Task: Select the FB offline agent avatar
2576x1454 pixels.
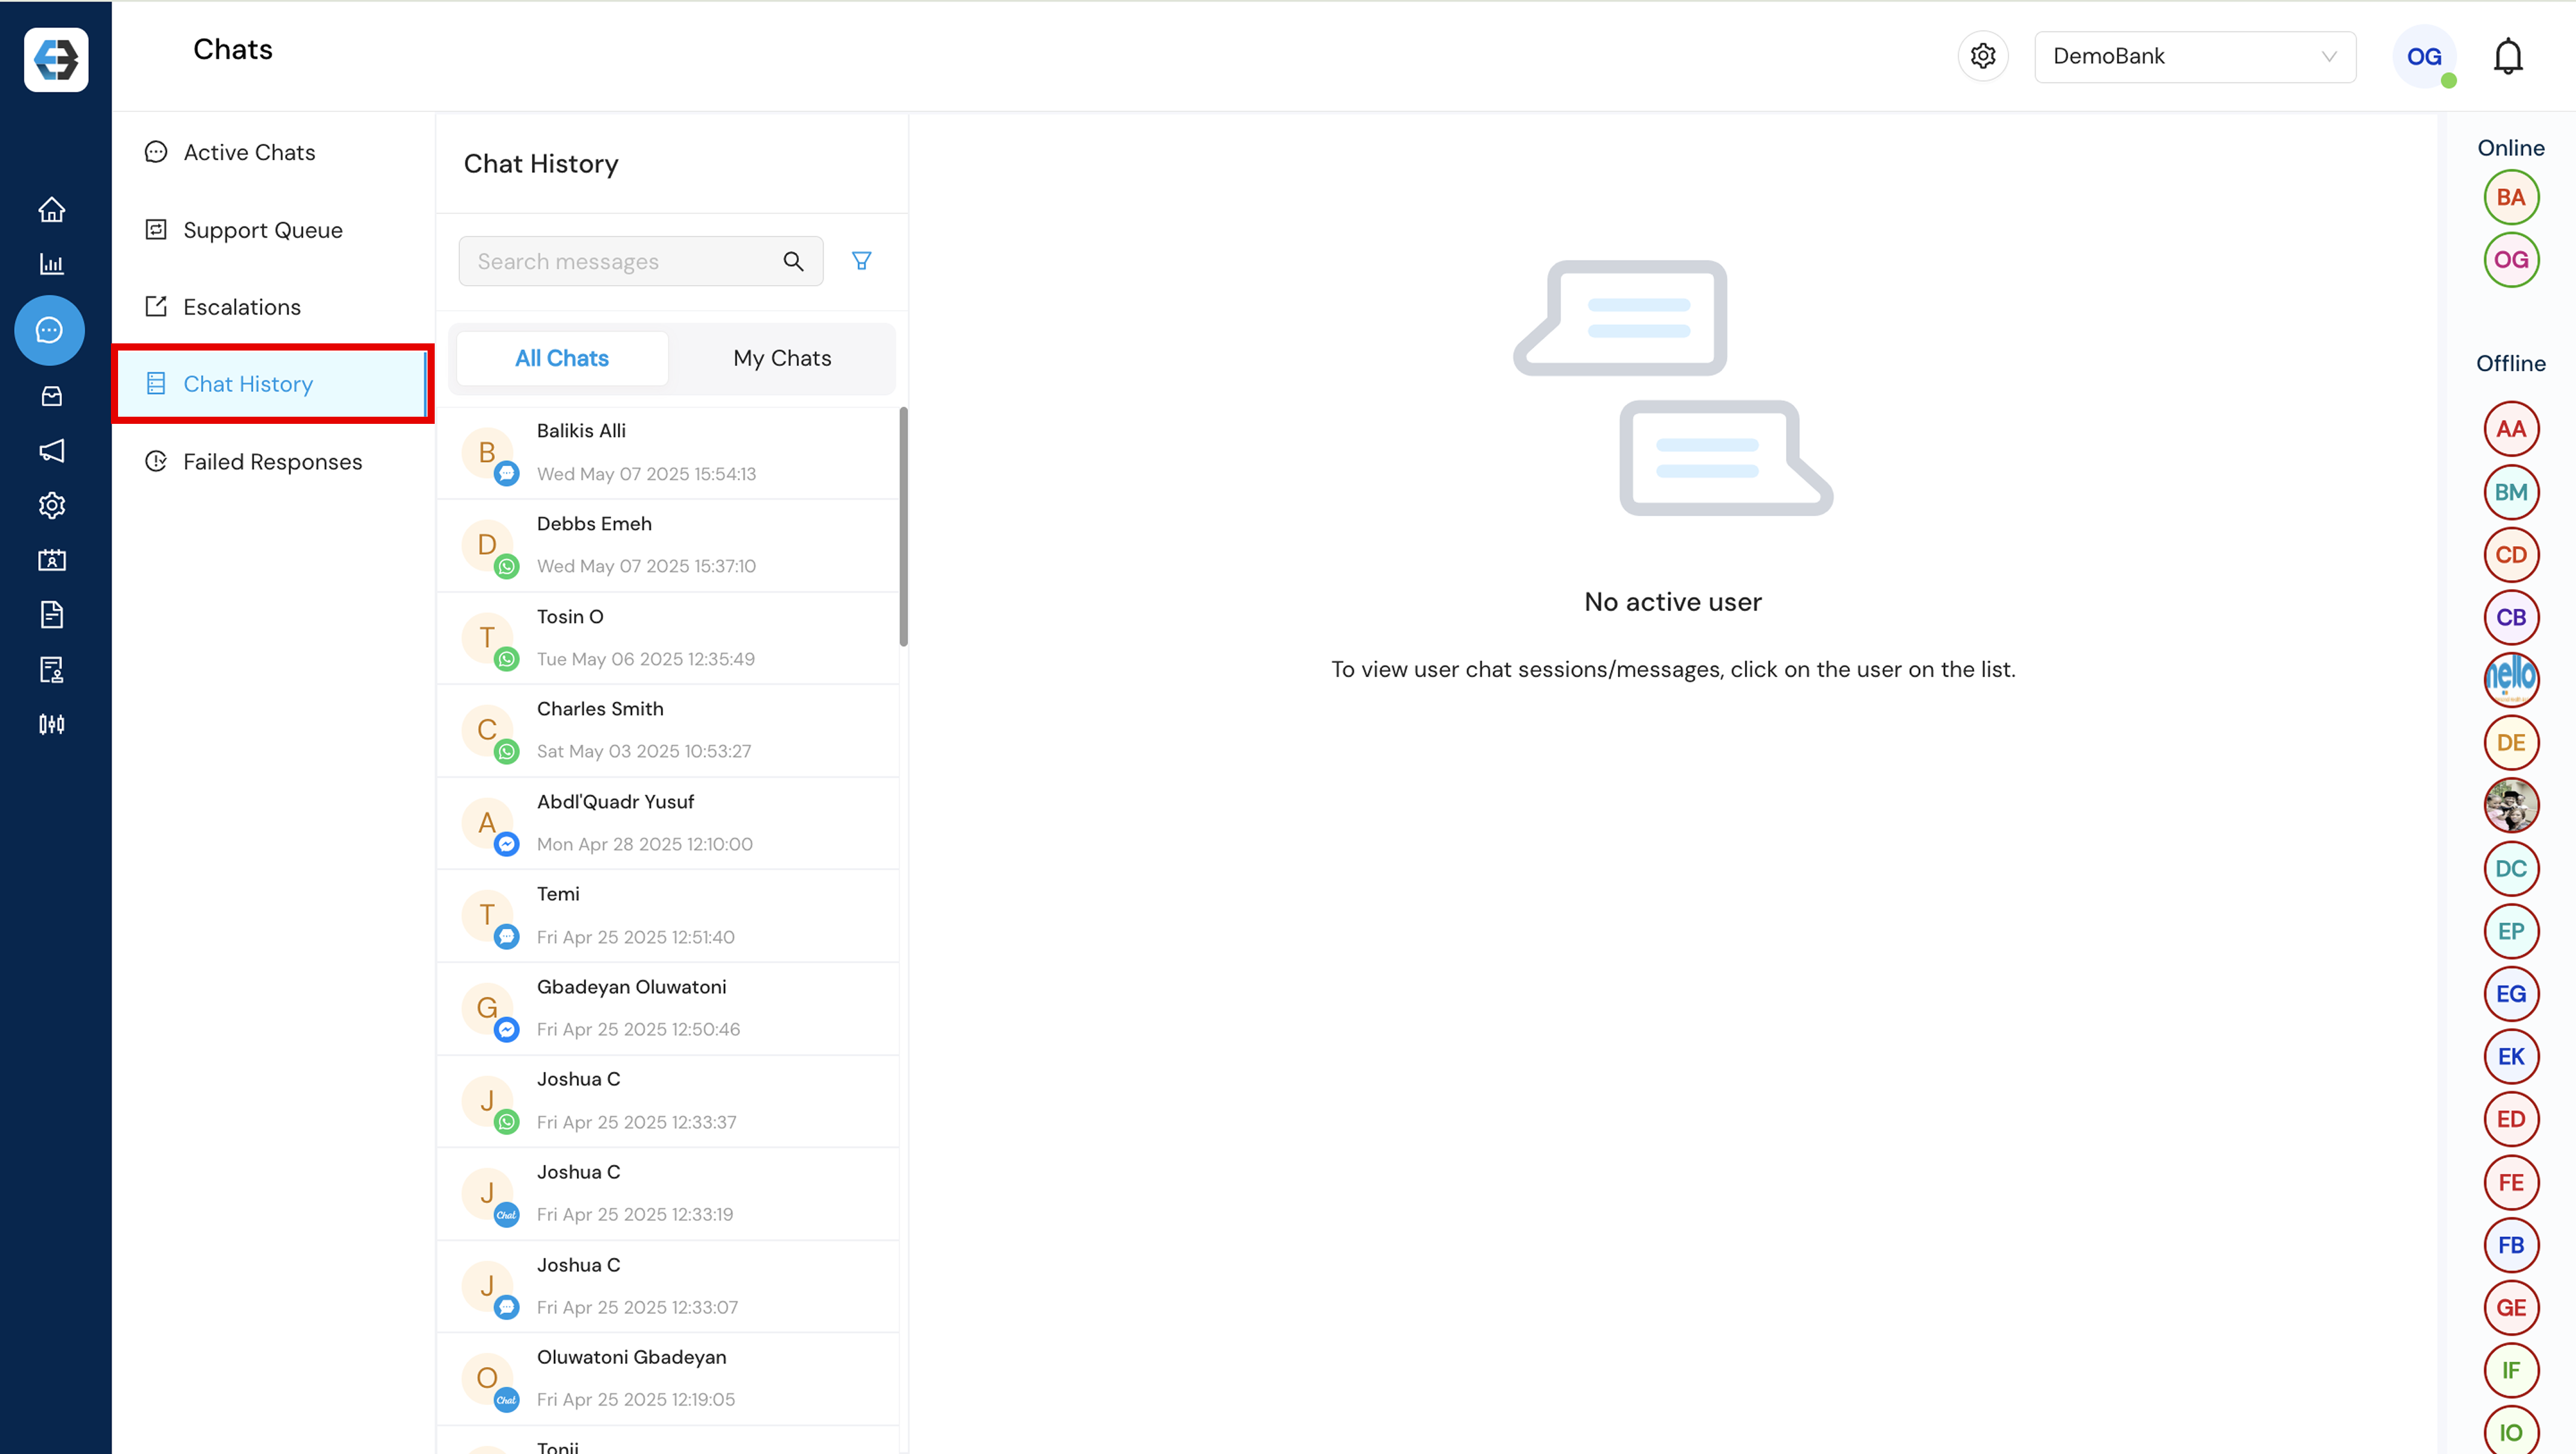Action: 2511,1245
